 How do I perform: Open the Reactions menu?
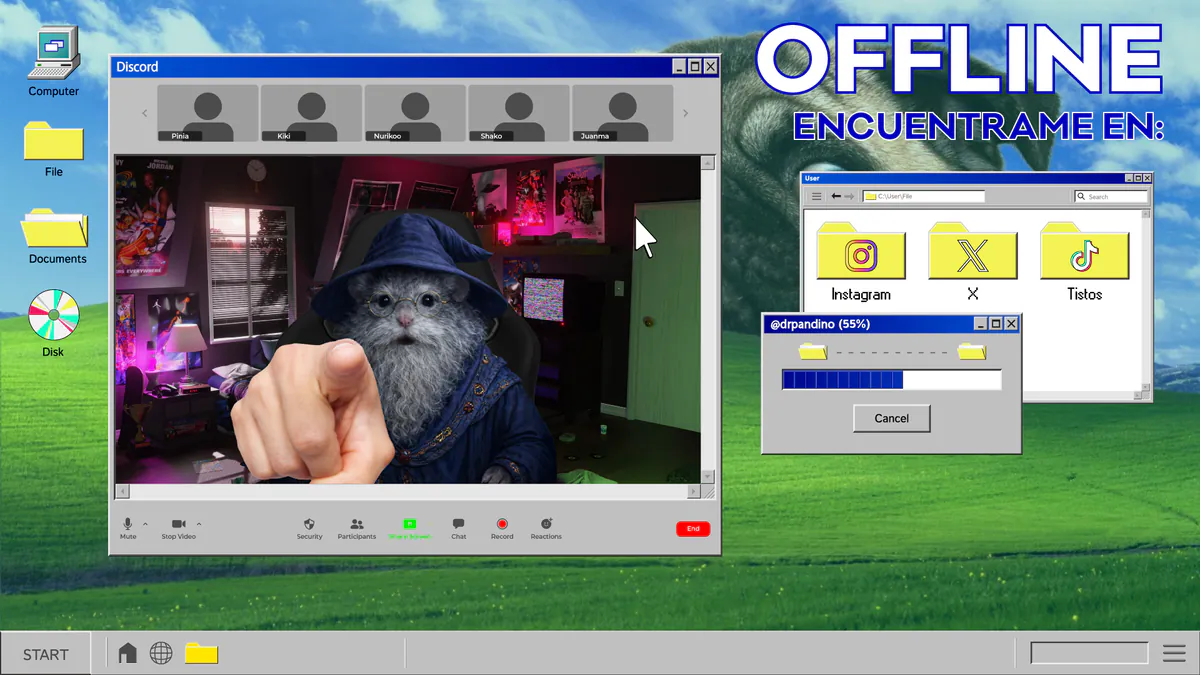point(546,528)
